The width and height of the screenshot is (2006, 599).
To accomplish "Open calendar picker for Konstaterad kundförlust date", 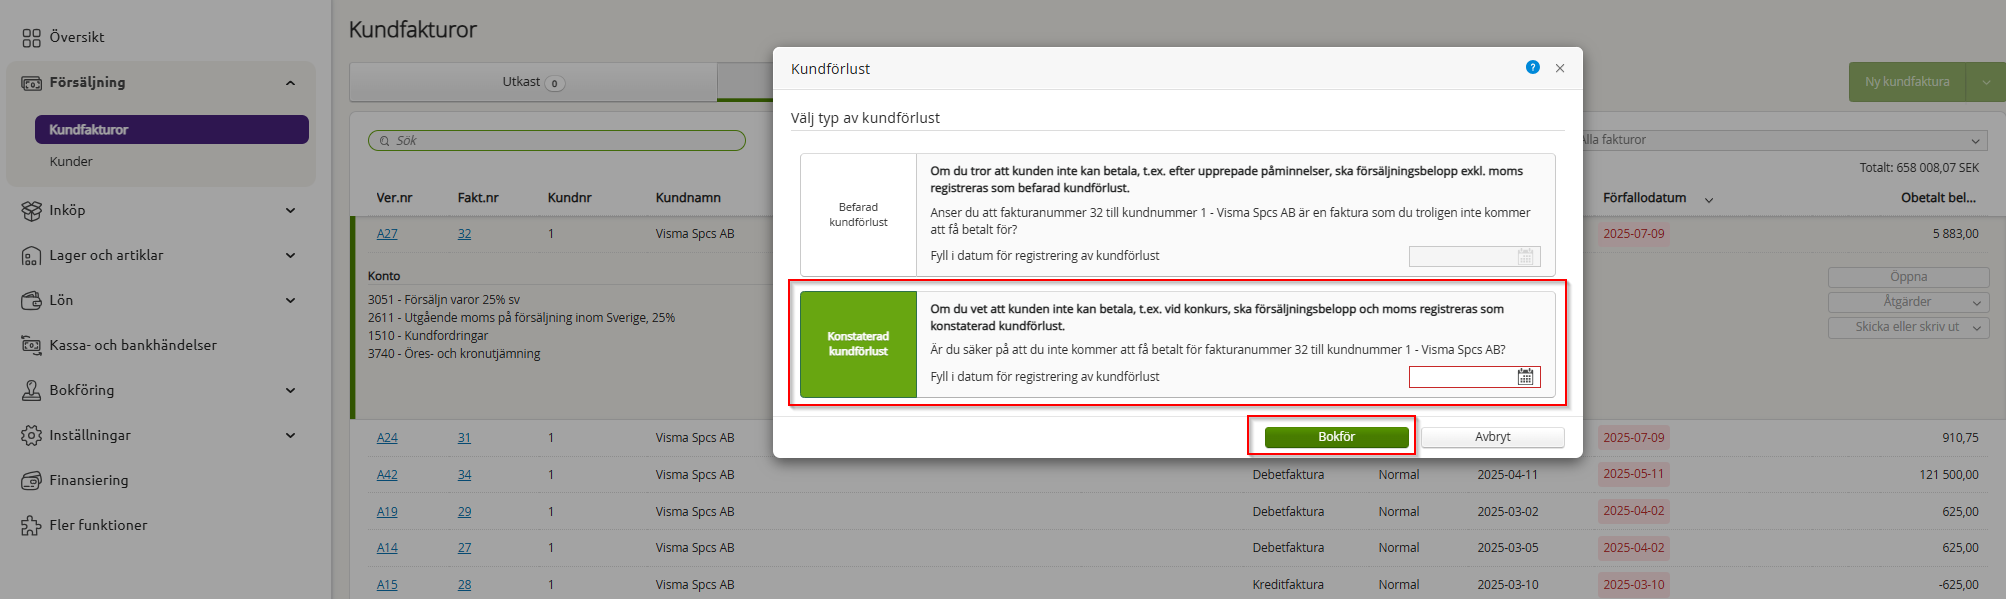I will 1525,377.
